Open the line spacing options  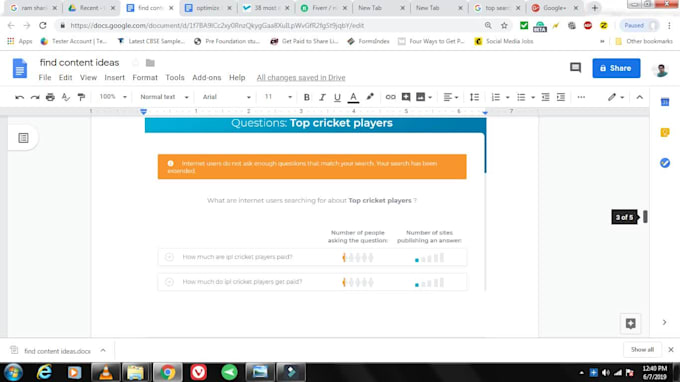click(474, 97)
